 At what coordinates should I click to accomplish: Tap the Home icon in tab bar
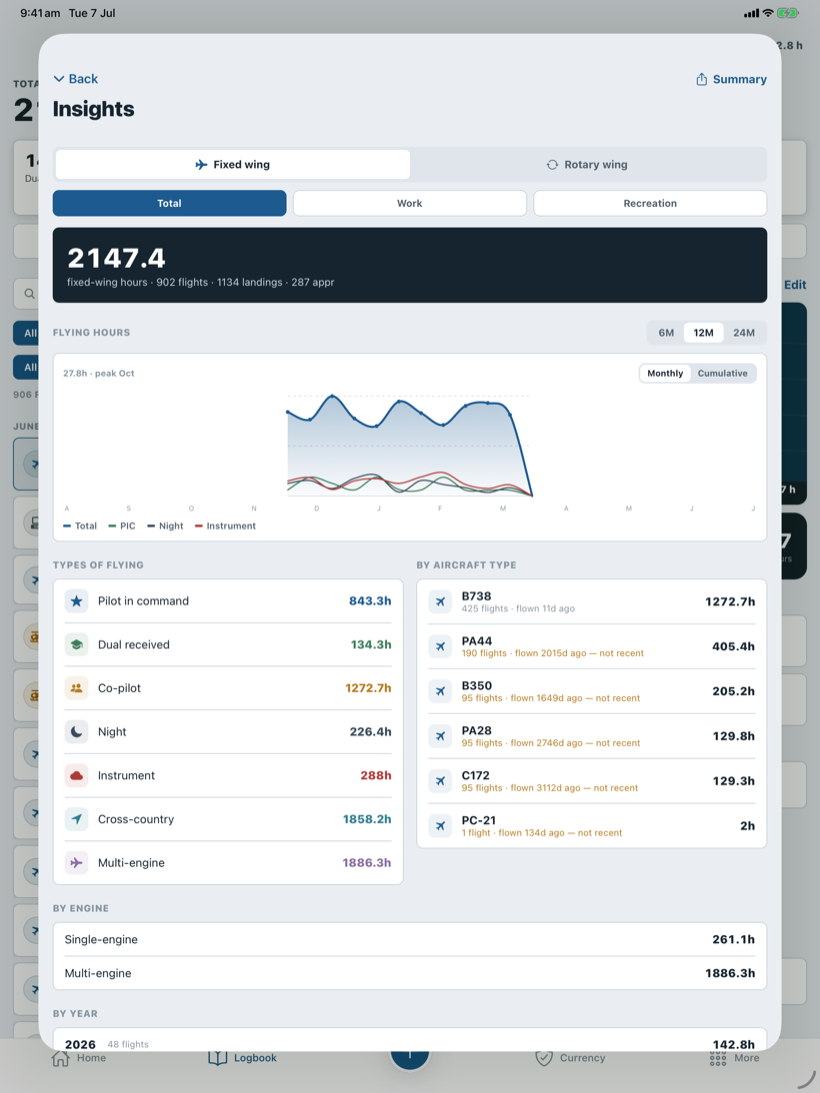[61, 1058]
